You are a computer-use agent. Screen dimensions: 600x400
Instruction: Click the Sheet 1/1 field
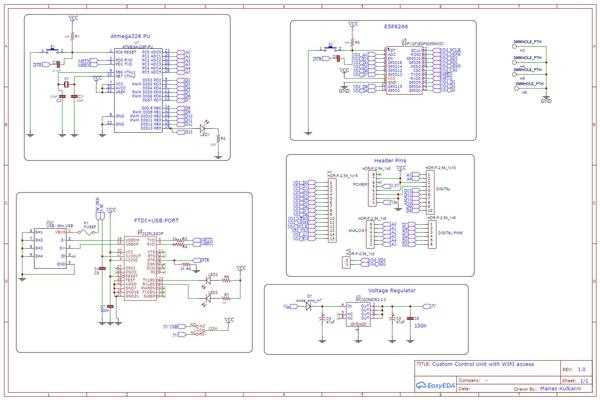(x=576, y=381)
